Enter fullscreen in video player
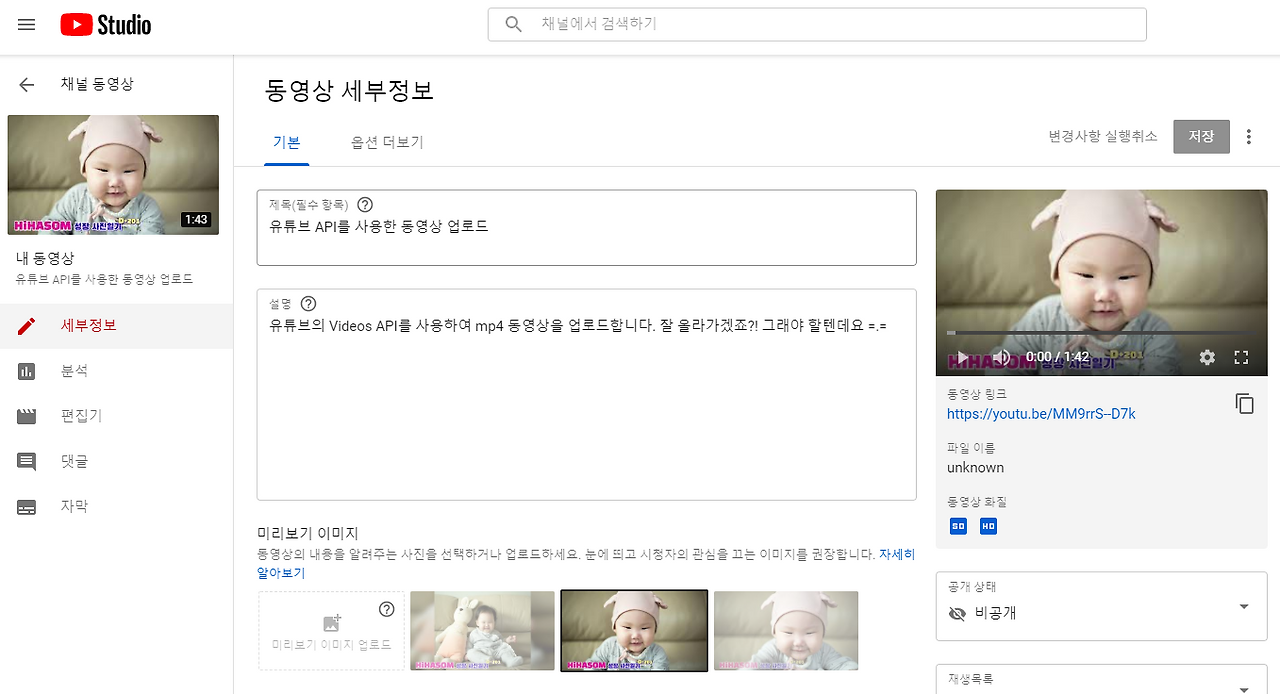Screen dimensions: 1280x694 click(1242, 357)
